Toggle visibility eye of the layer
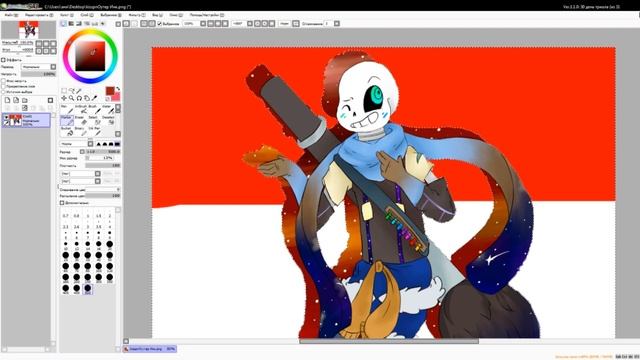 [x=6, y=118]
